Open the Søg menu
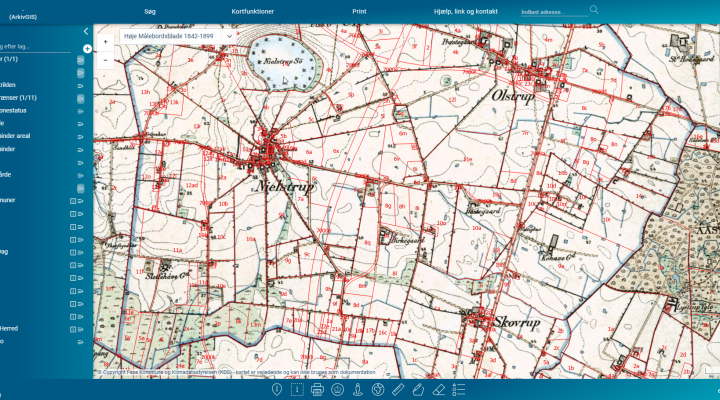Viewport: 720px width, 400px height. click(150, 11)
